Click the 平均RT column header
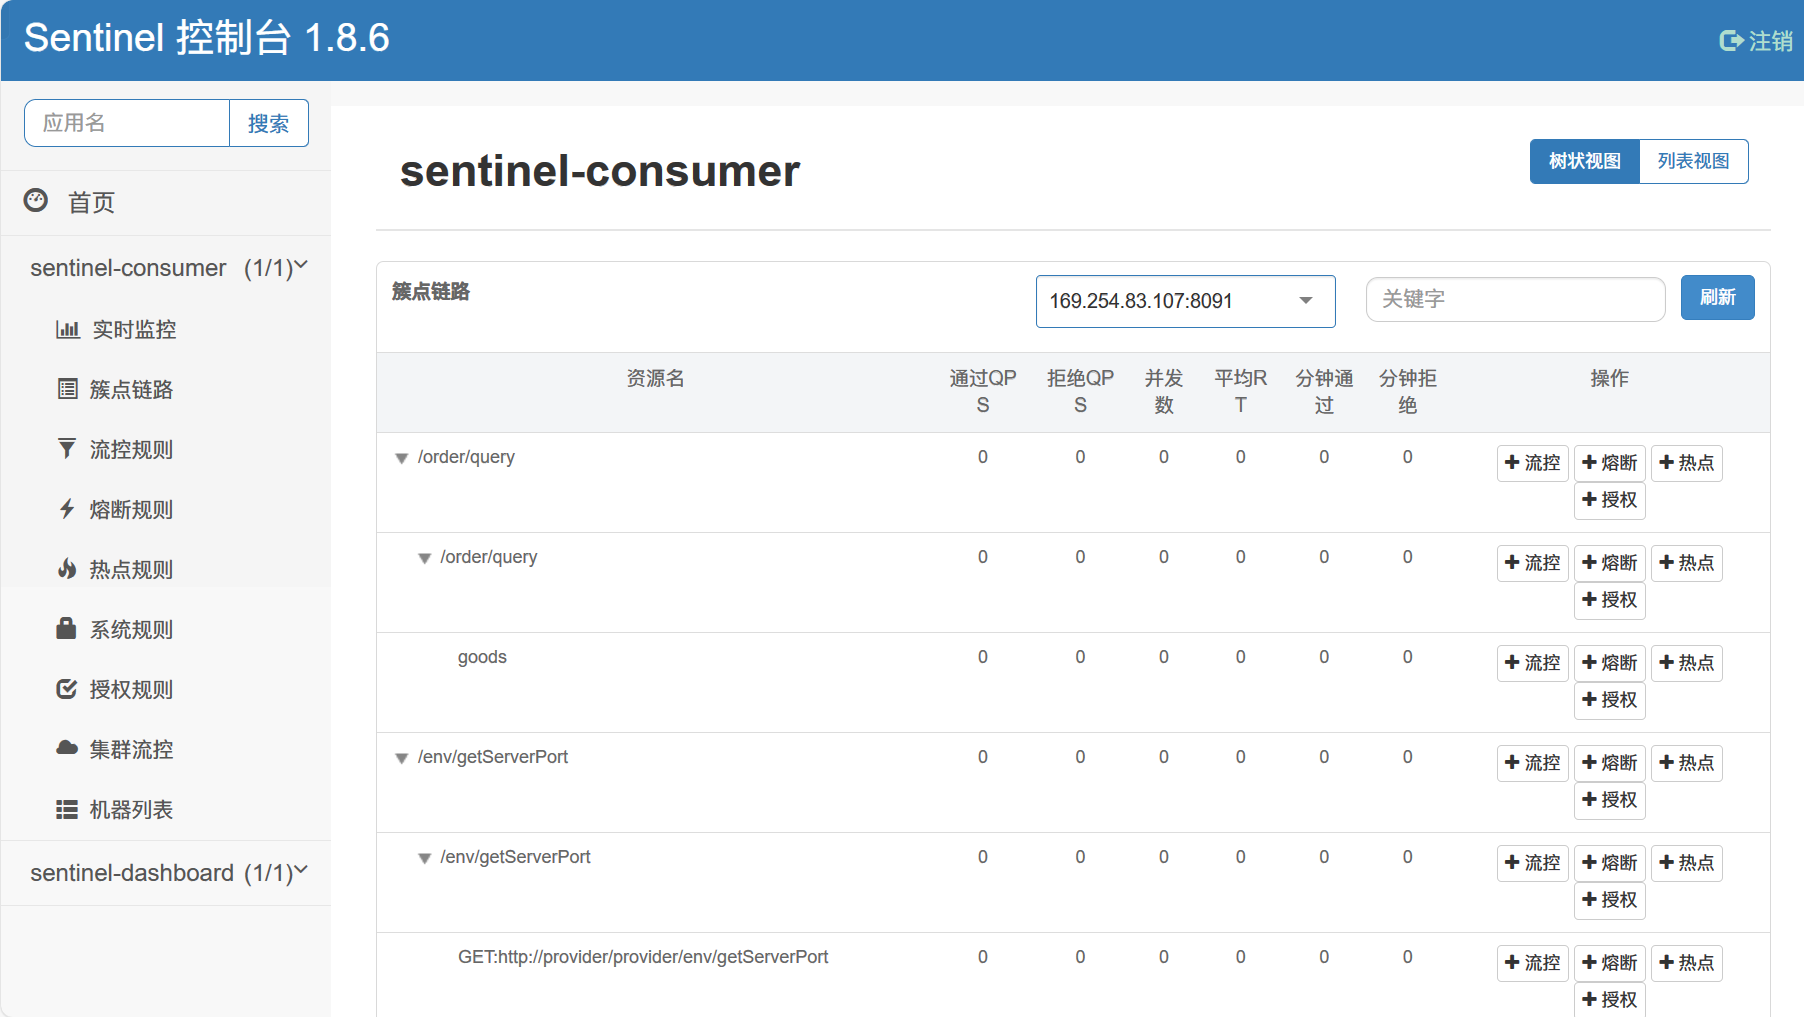 [1240, 391]
